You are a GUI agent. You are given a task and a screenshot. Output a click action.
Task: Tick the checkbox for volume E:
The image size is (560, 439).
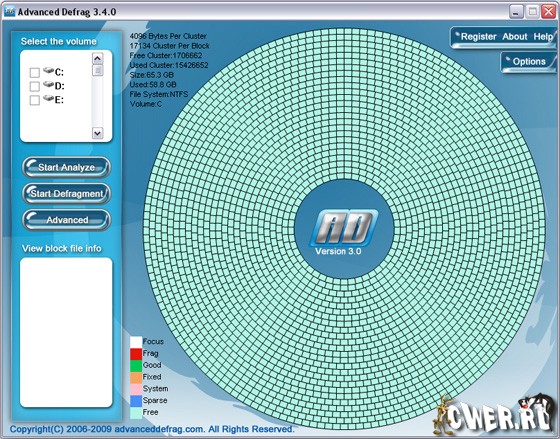35,100
